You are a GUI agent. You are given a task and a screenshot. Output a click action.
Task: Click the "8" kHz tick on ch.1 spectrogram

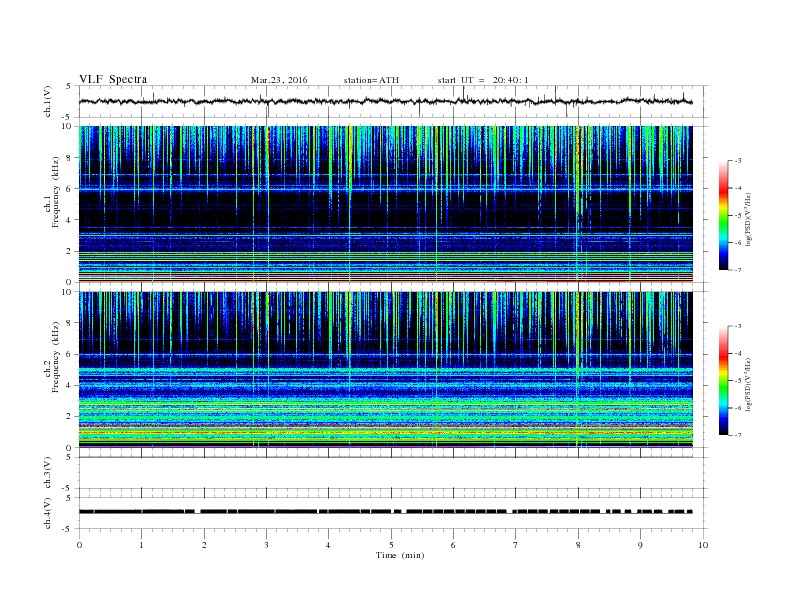(x=69, y=158)
